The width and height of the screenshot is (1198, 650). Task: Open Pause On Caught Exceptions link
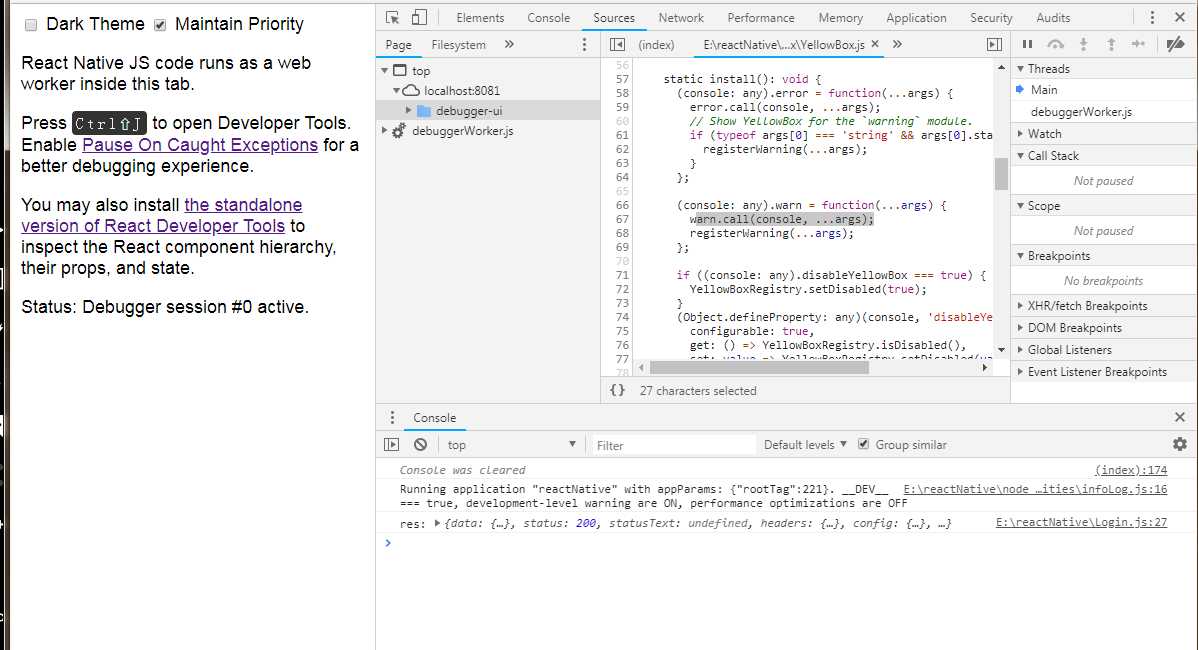(x=200, y=144)
